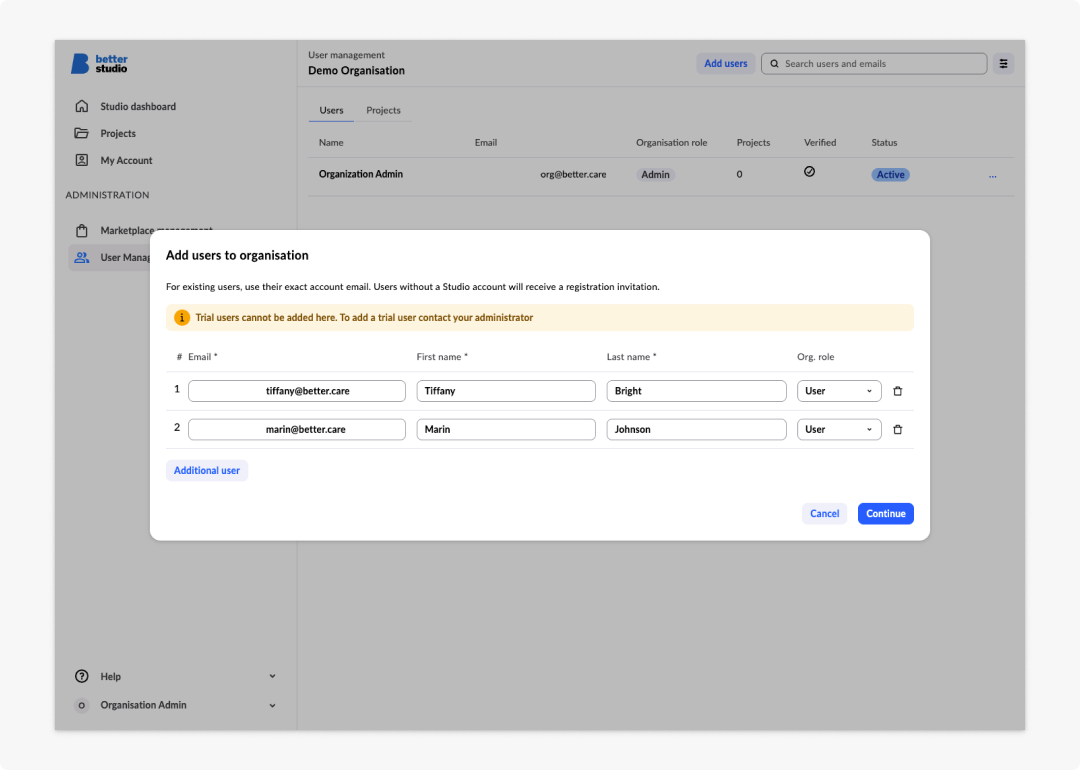Click the Verified column header

820,143
